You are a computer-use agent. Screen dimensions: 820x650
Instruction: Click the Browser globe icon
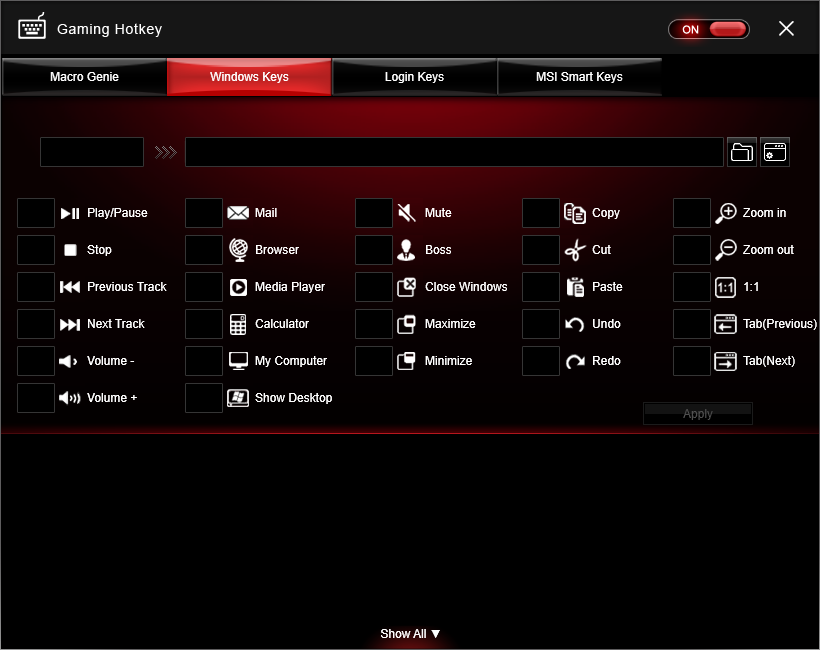238,250
